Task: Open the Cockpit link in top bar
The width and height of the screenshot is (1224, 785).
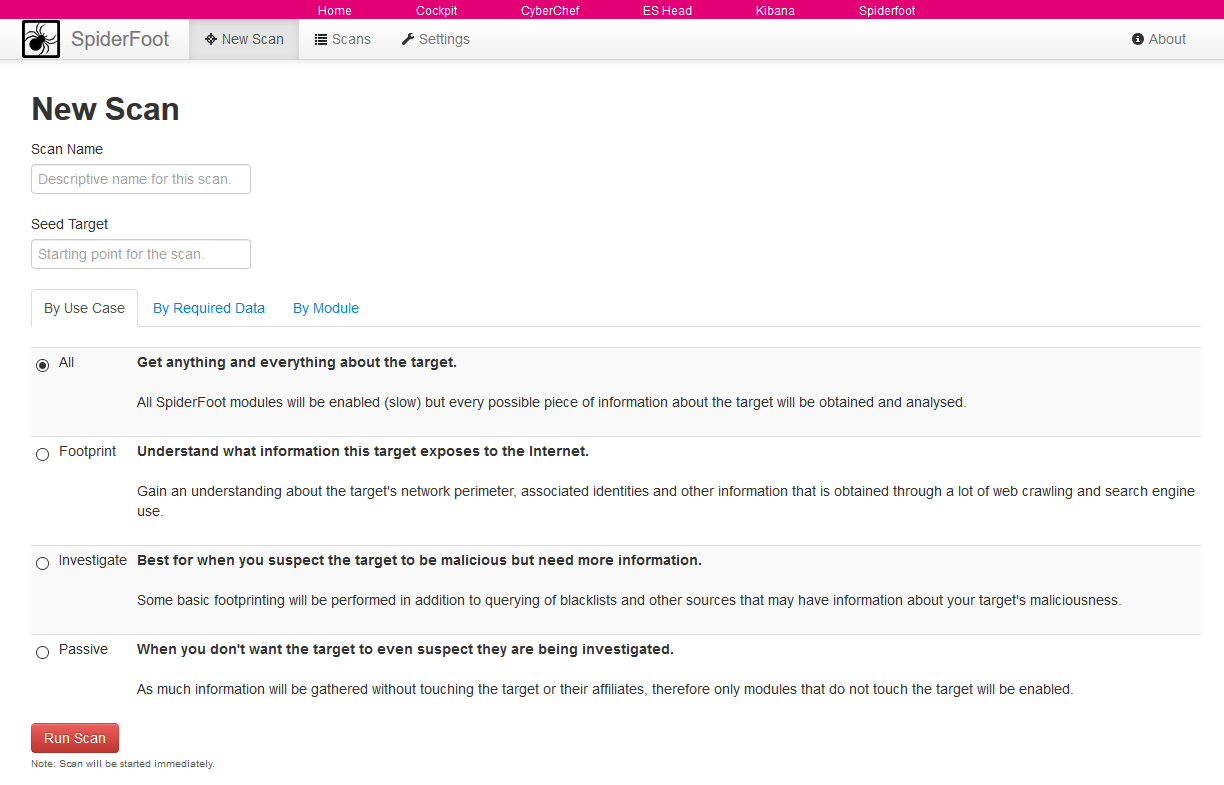Action: [x=436, y=11]
